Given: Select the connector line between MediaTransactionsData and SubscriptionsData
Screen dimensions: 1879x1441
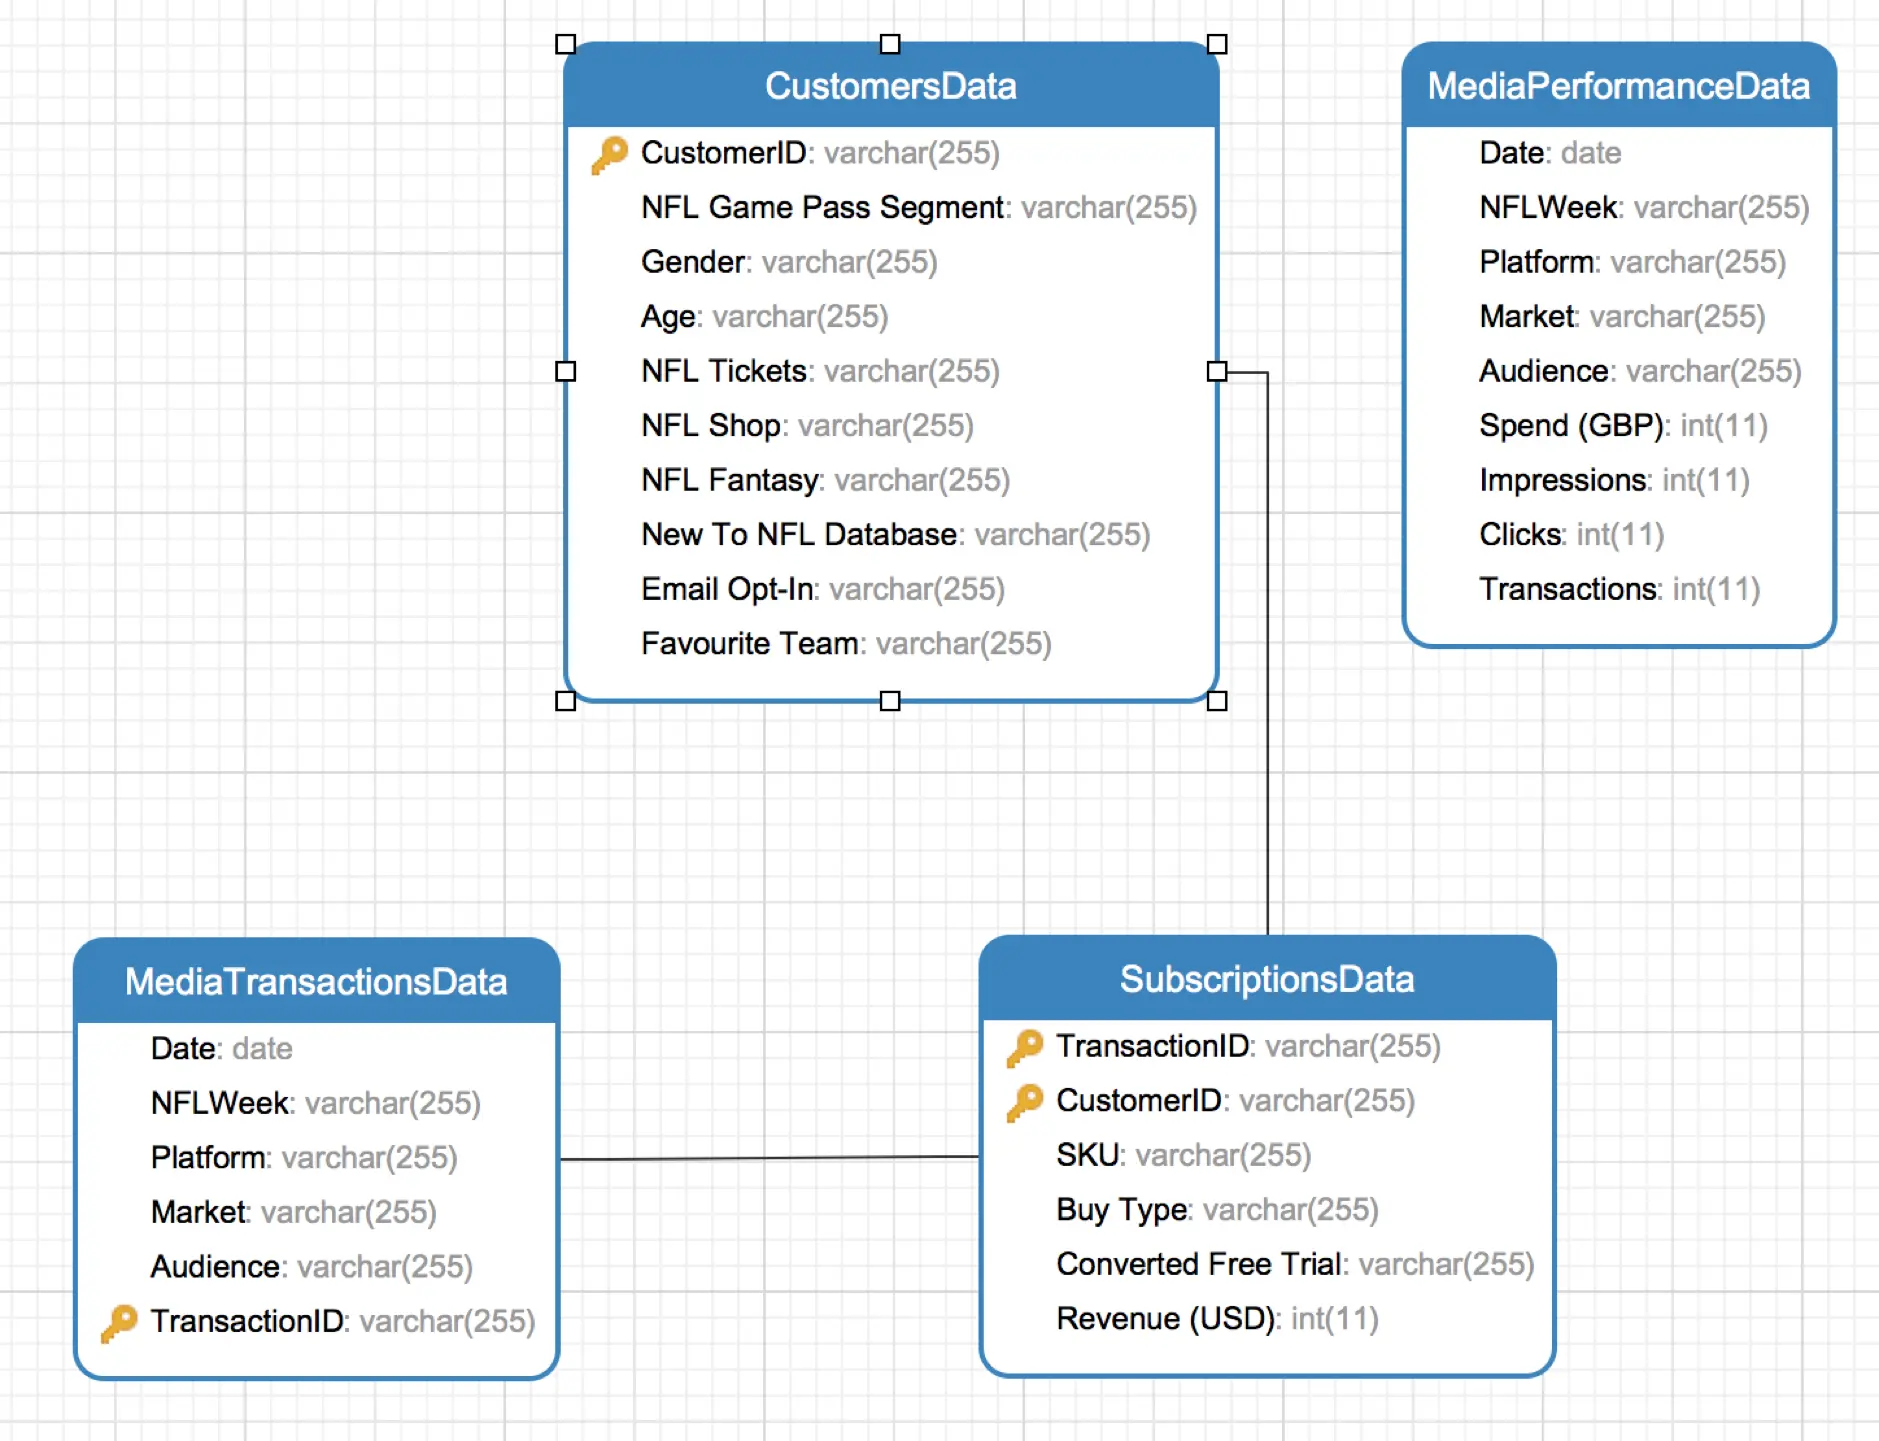Looking at the screenshot, I should (770, 1158).
